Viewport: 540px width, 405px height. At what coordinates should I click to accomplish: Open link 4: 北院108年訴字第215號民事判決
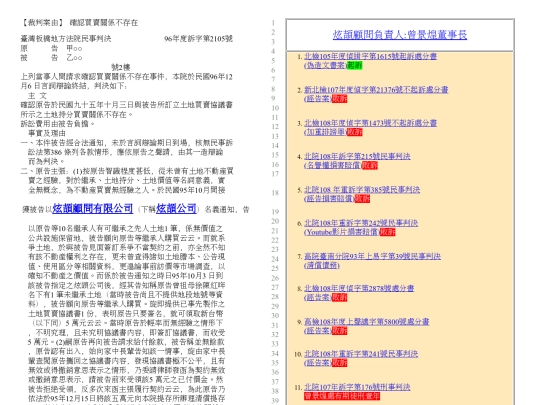click(x=357, y=156)
